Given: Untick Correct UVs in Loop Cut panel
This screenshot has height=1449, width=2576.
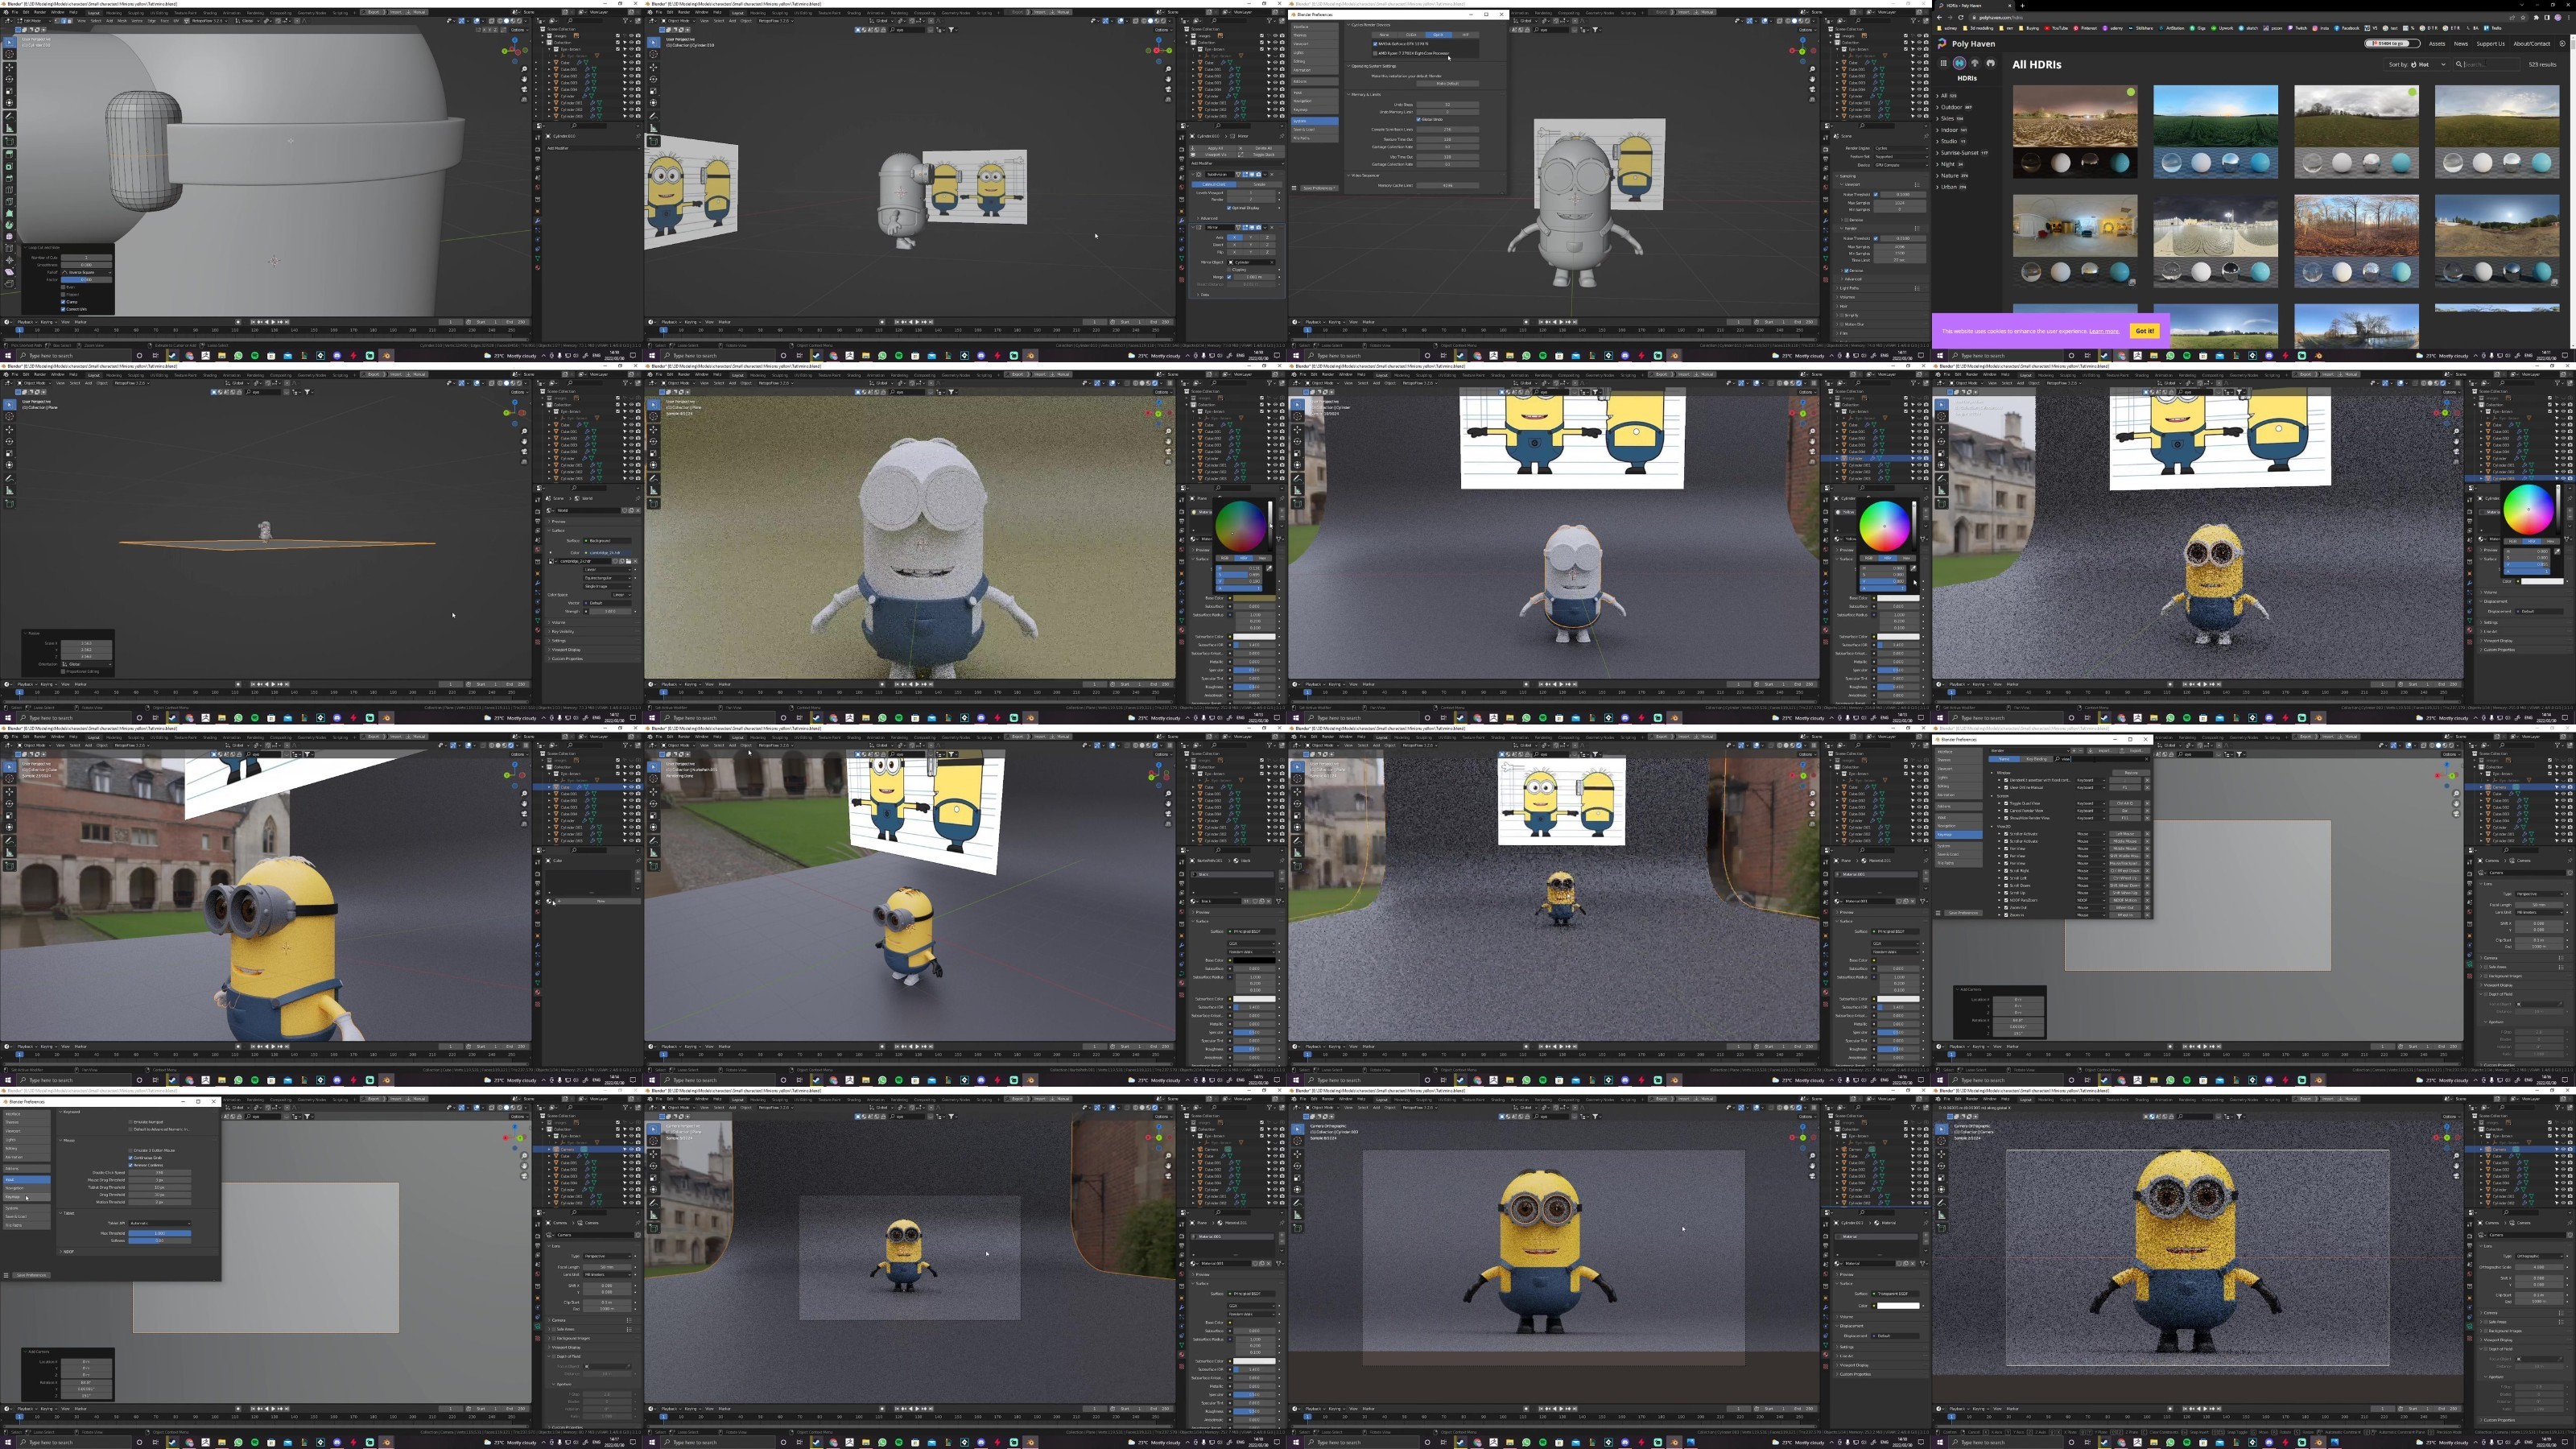Looking at the screenshot, I should 63,309.
